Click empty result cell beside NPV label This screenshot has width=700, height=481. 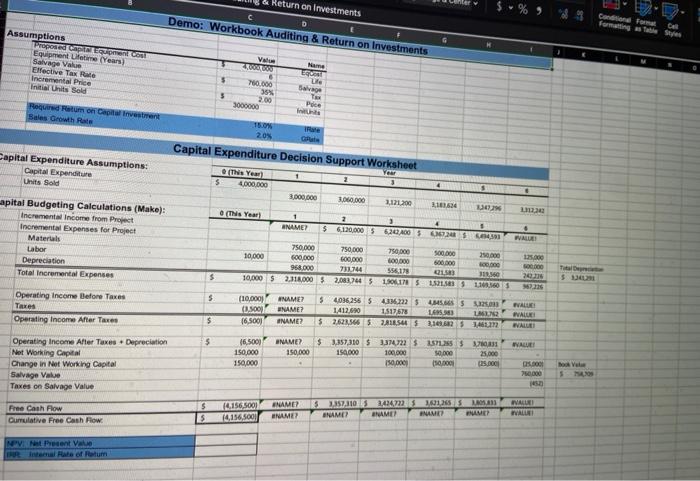[226, 439]
